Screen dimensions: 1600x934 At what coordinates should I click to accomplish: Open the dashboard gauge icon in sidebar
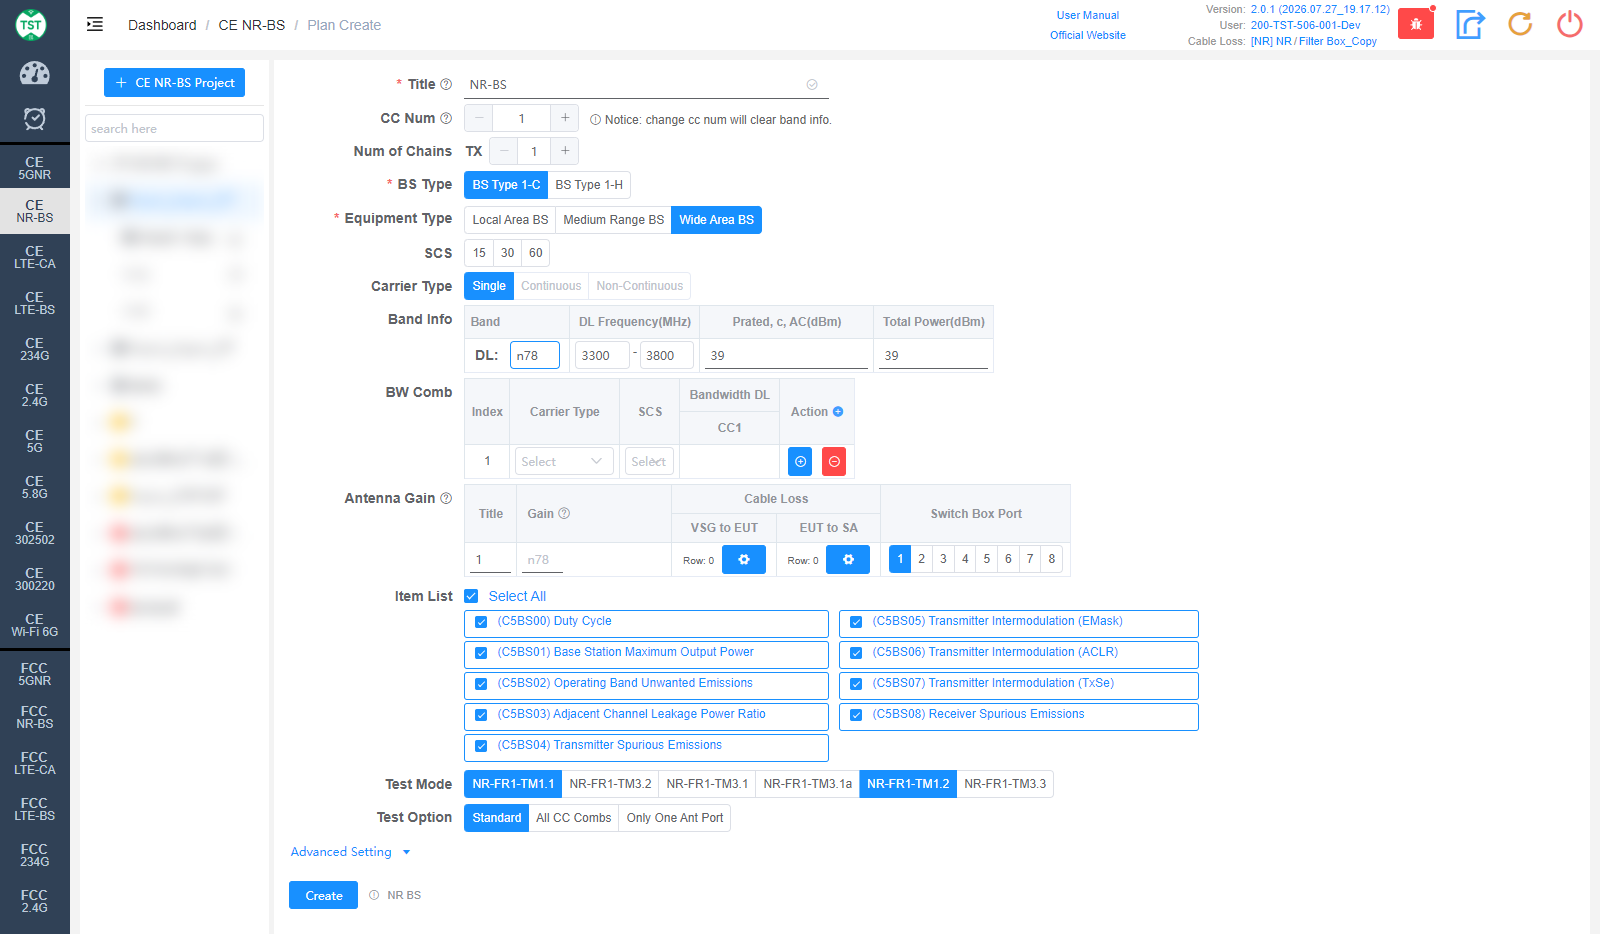pyautogui.click(x=34, y=73)
